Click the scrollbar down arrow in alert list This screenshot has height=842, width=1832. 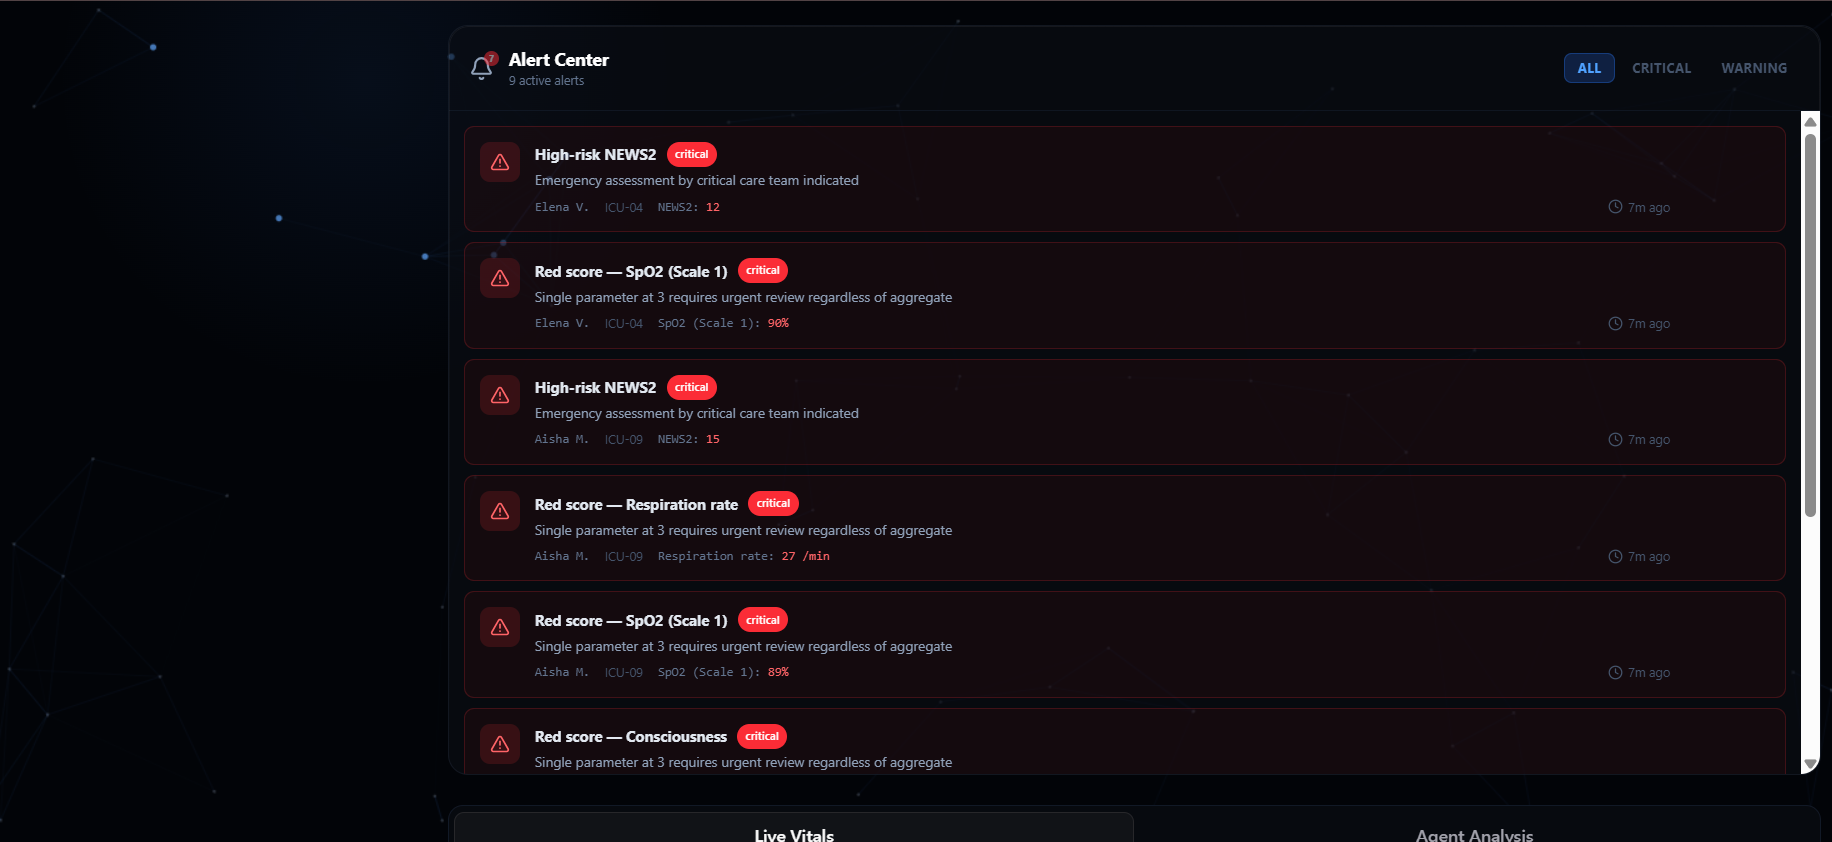(1810, 764)
